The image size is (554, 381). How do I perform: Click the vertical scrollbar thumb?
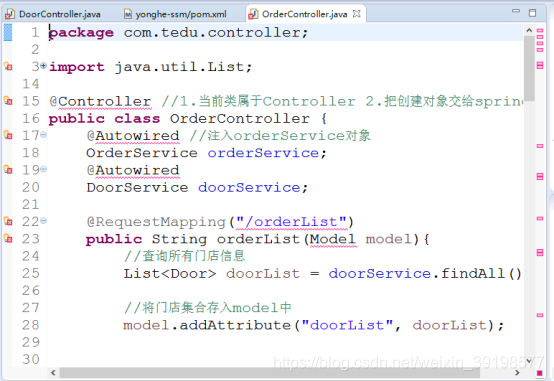529,69
